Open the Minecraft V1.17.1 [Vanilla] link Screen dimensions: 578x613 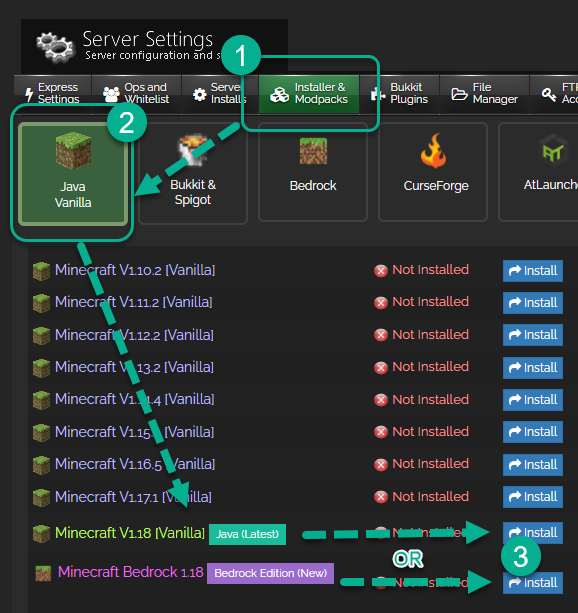133,497
